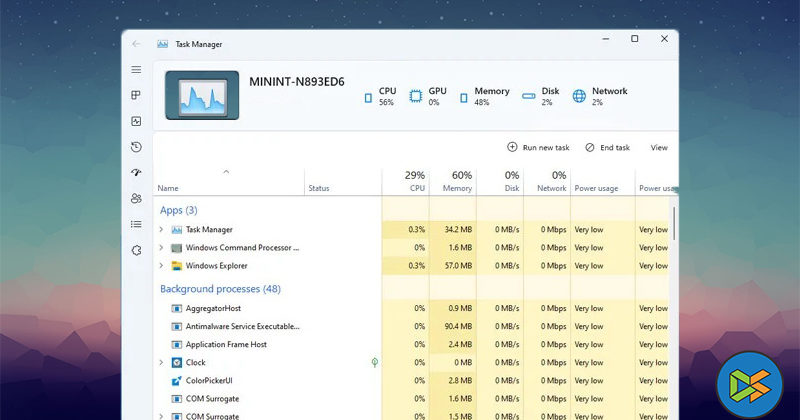
Task: Select the Antimalware Service Executable row
Action: (242, 326)
